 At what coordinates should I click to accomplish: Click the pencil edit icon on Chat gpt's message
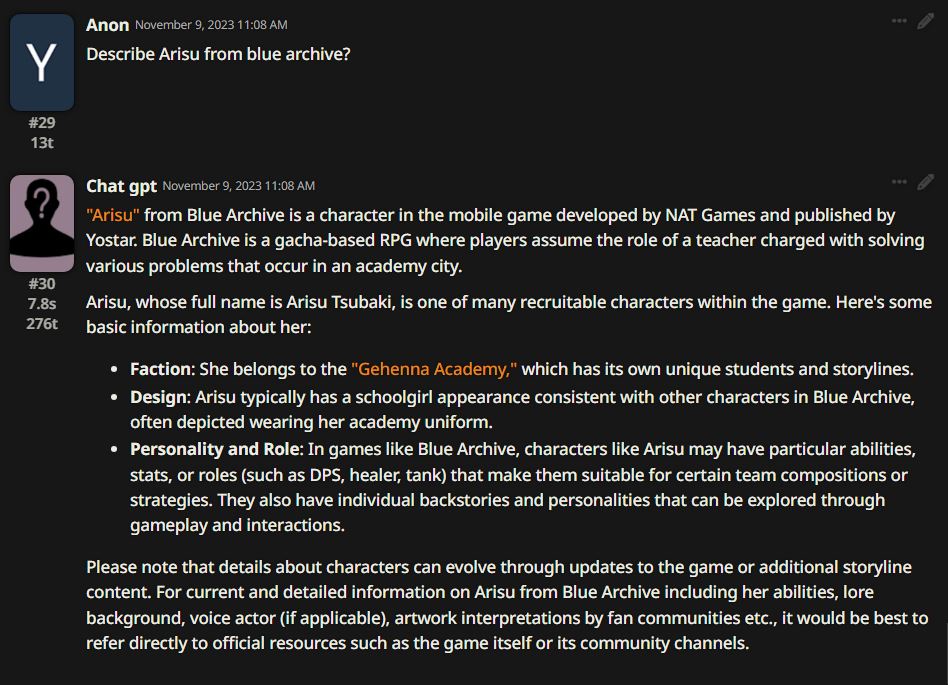(926, 182)
